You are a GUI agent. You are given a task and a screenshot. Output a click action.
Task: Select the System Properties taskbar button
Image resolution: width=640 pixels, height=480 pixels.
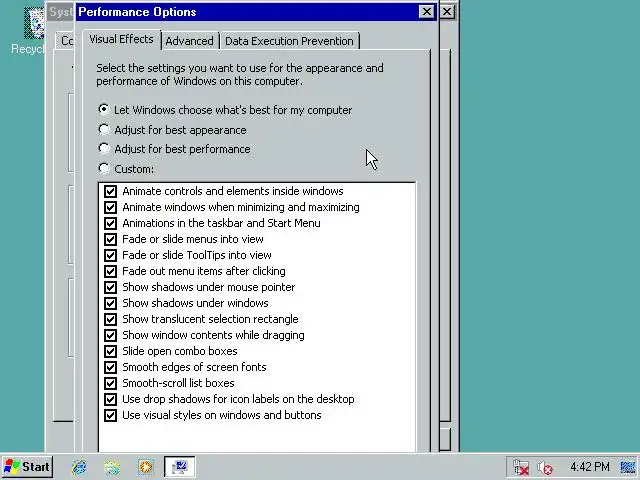click(x=180, y=467)
